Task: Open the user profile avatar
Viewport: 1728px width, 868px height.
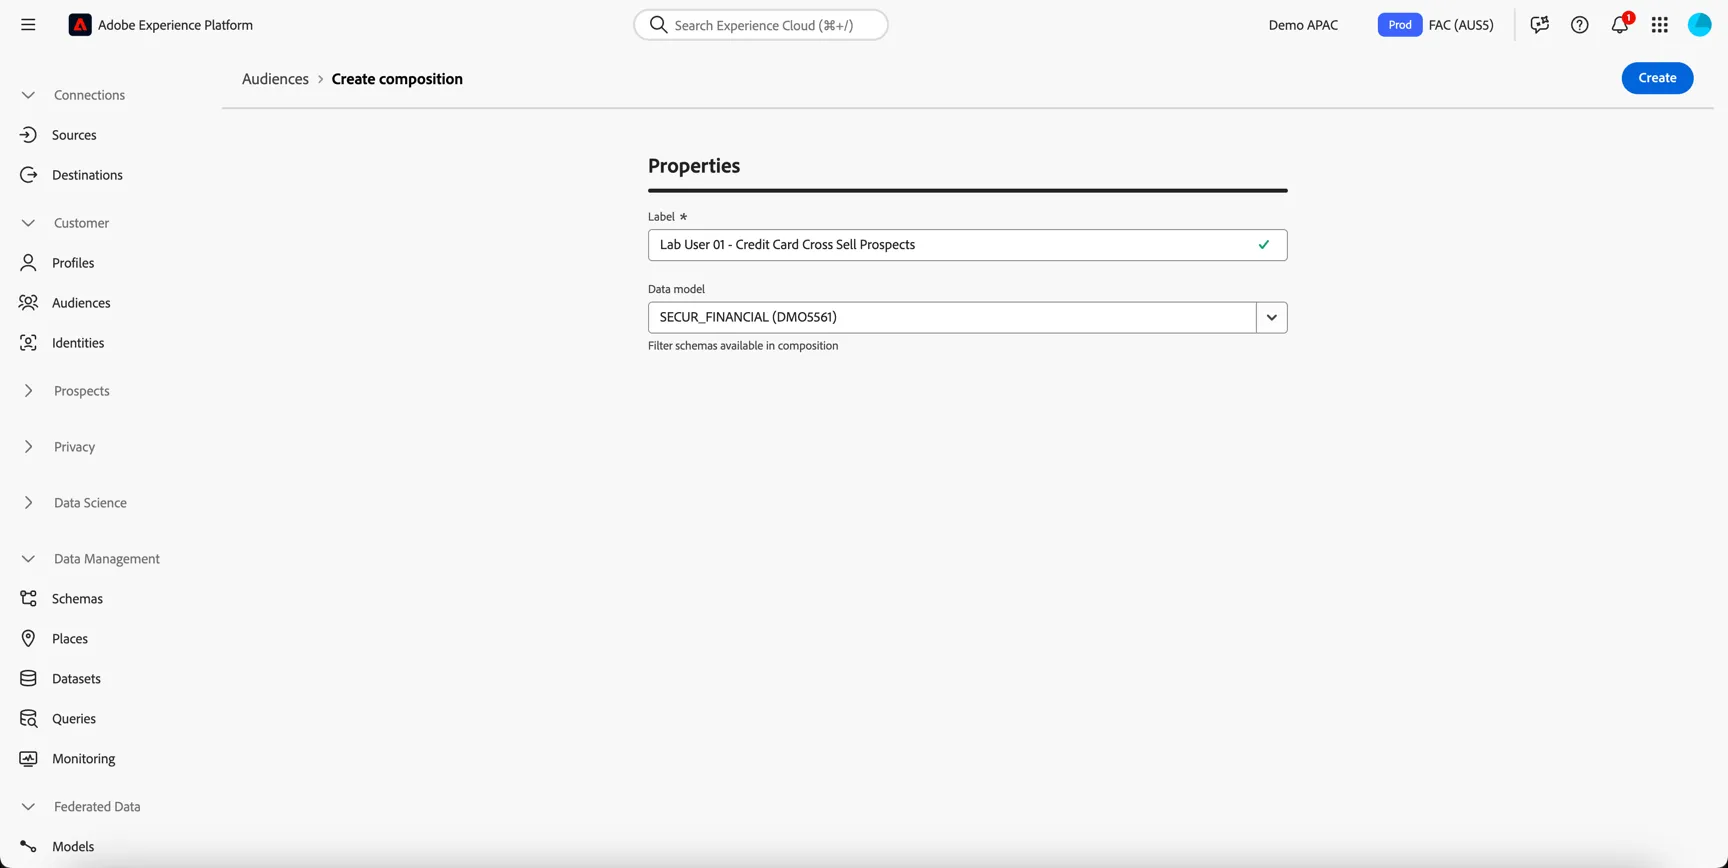Action: click(1700, 25)
